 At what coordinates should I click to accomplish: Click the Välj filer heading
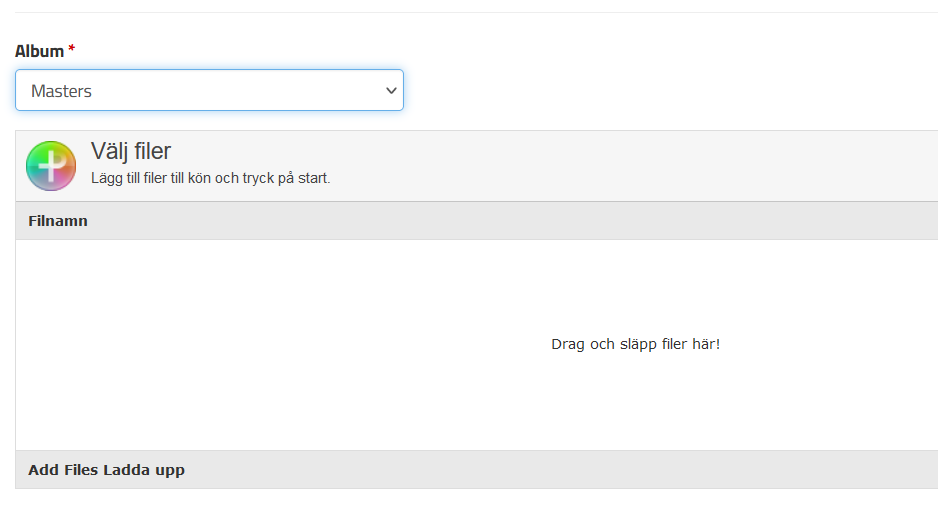(x=131, y=151)
